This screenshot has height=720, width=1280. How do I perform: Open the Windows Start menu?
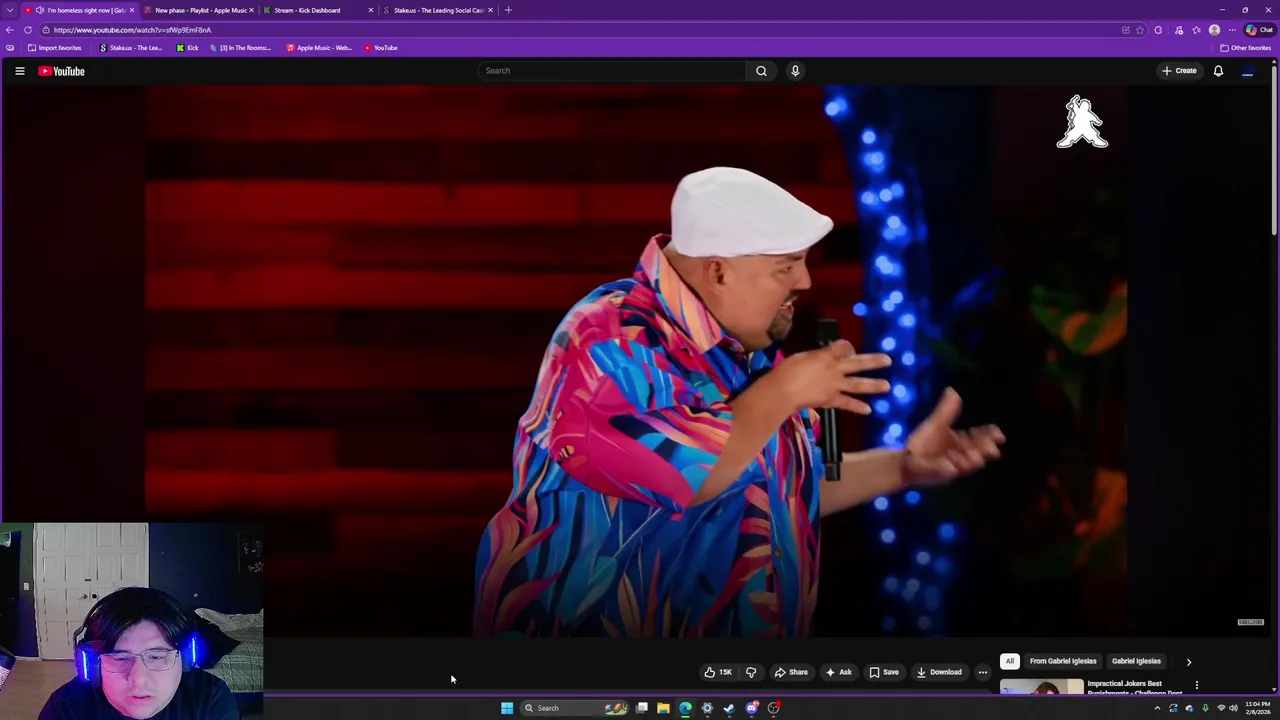pos(507,708)
